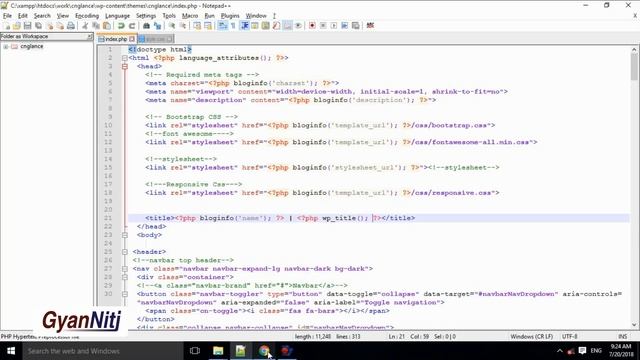Collapse the head block fold marker on line 3
This screenshot has width=640, height=360.
click(x=125, y=67)
